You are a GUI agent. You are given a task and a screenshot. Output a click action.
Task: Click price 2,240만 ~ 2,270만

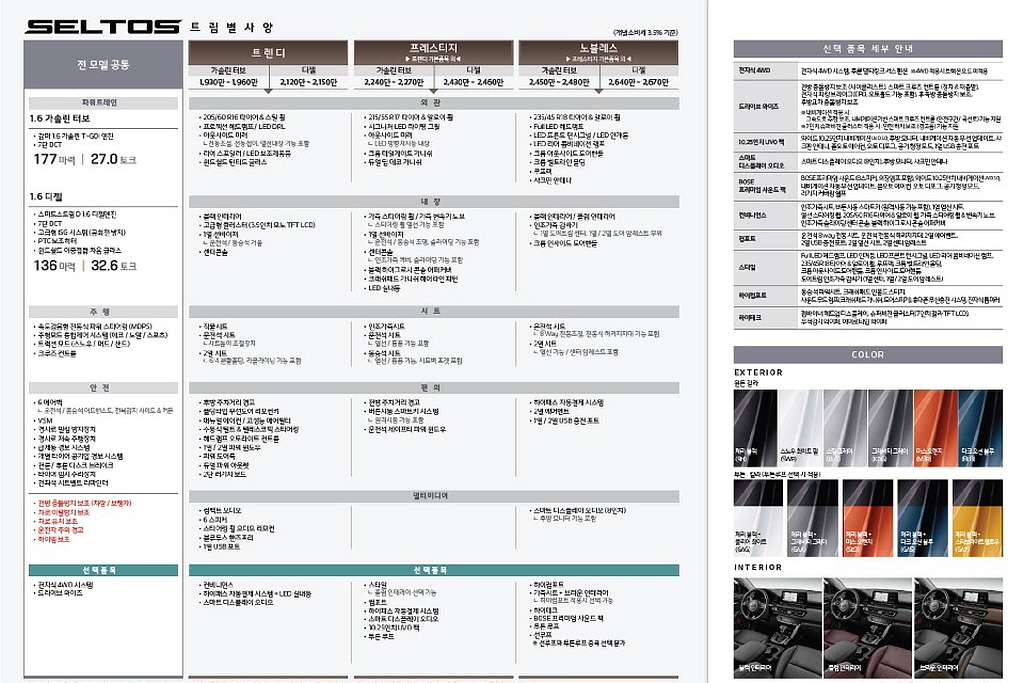pos(394,82)
